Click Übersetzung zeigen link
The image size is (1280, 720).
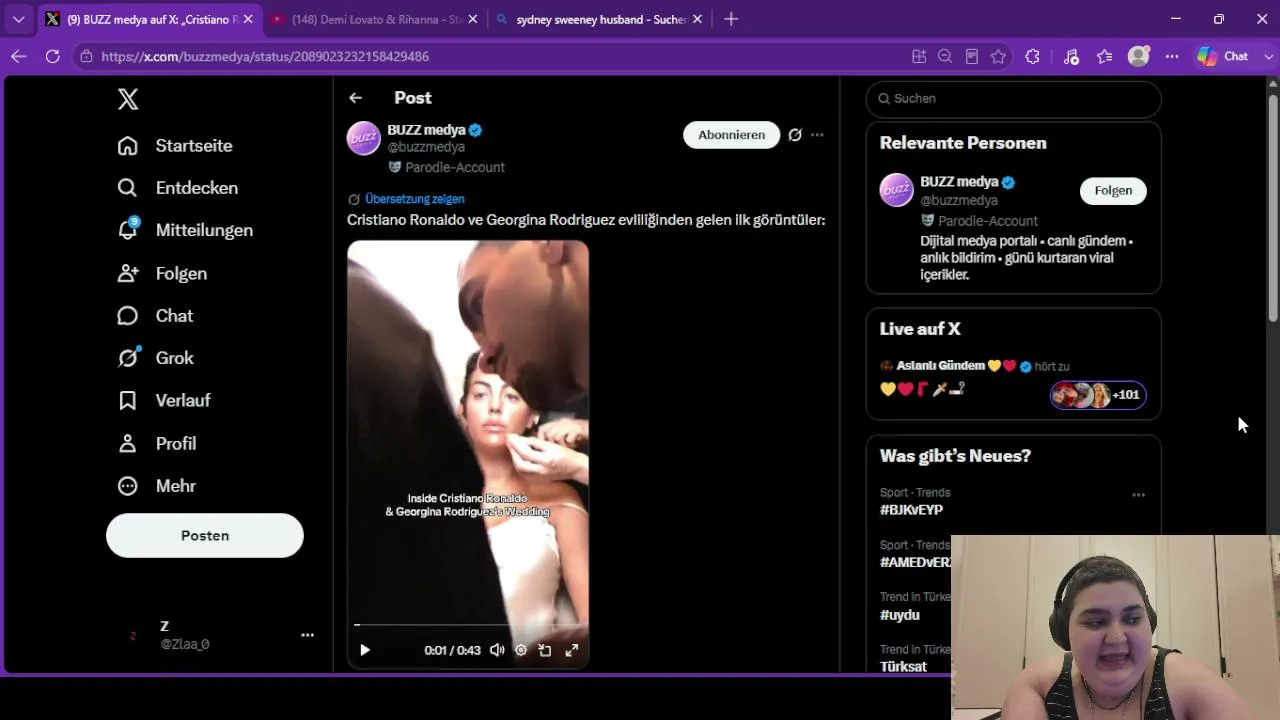click(x=414, y=199)
